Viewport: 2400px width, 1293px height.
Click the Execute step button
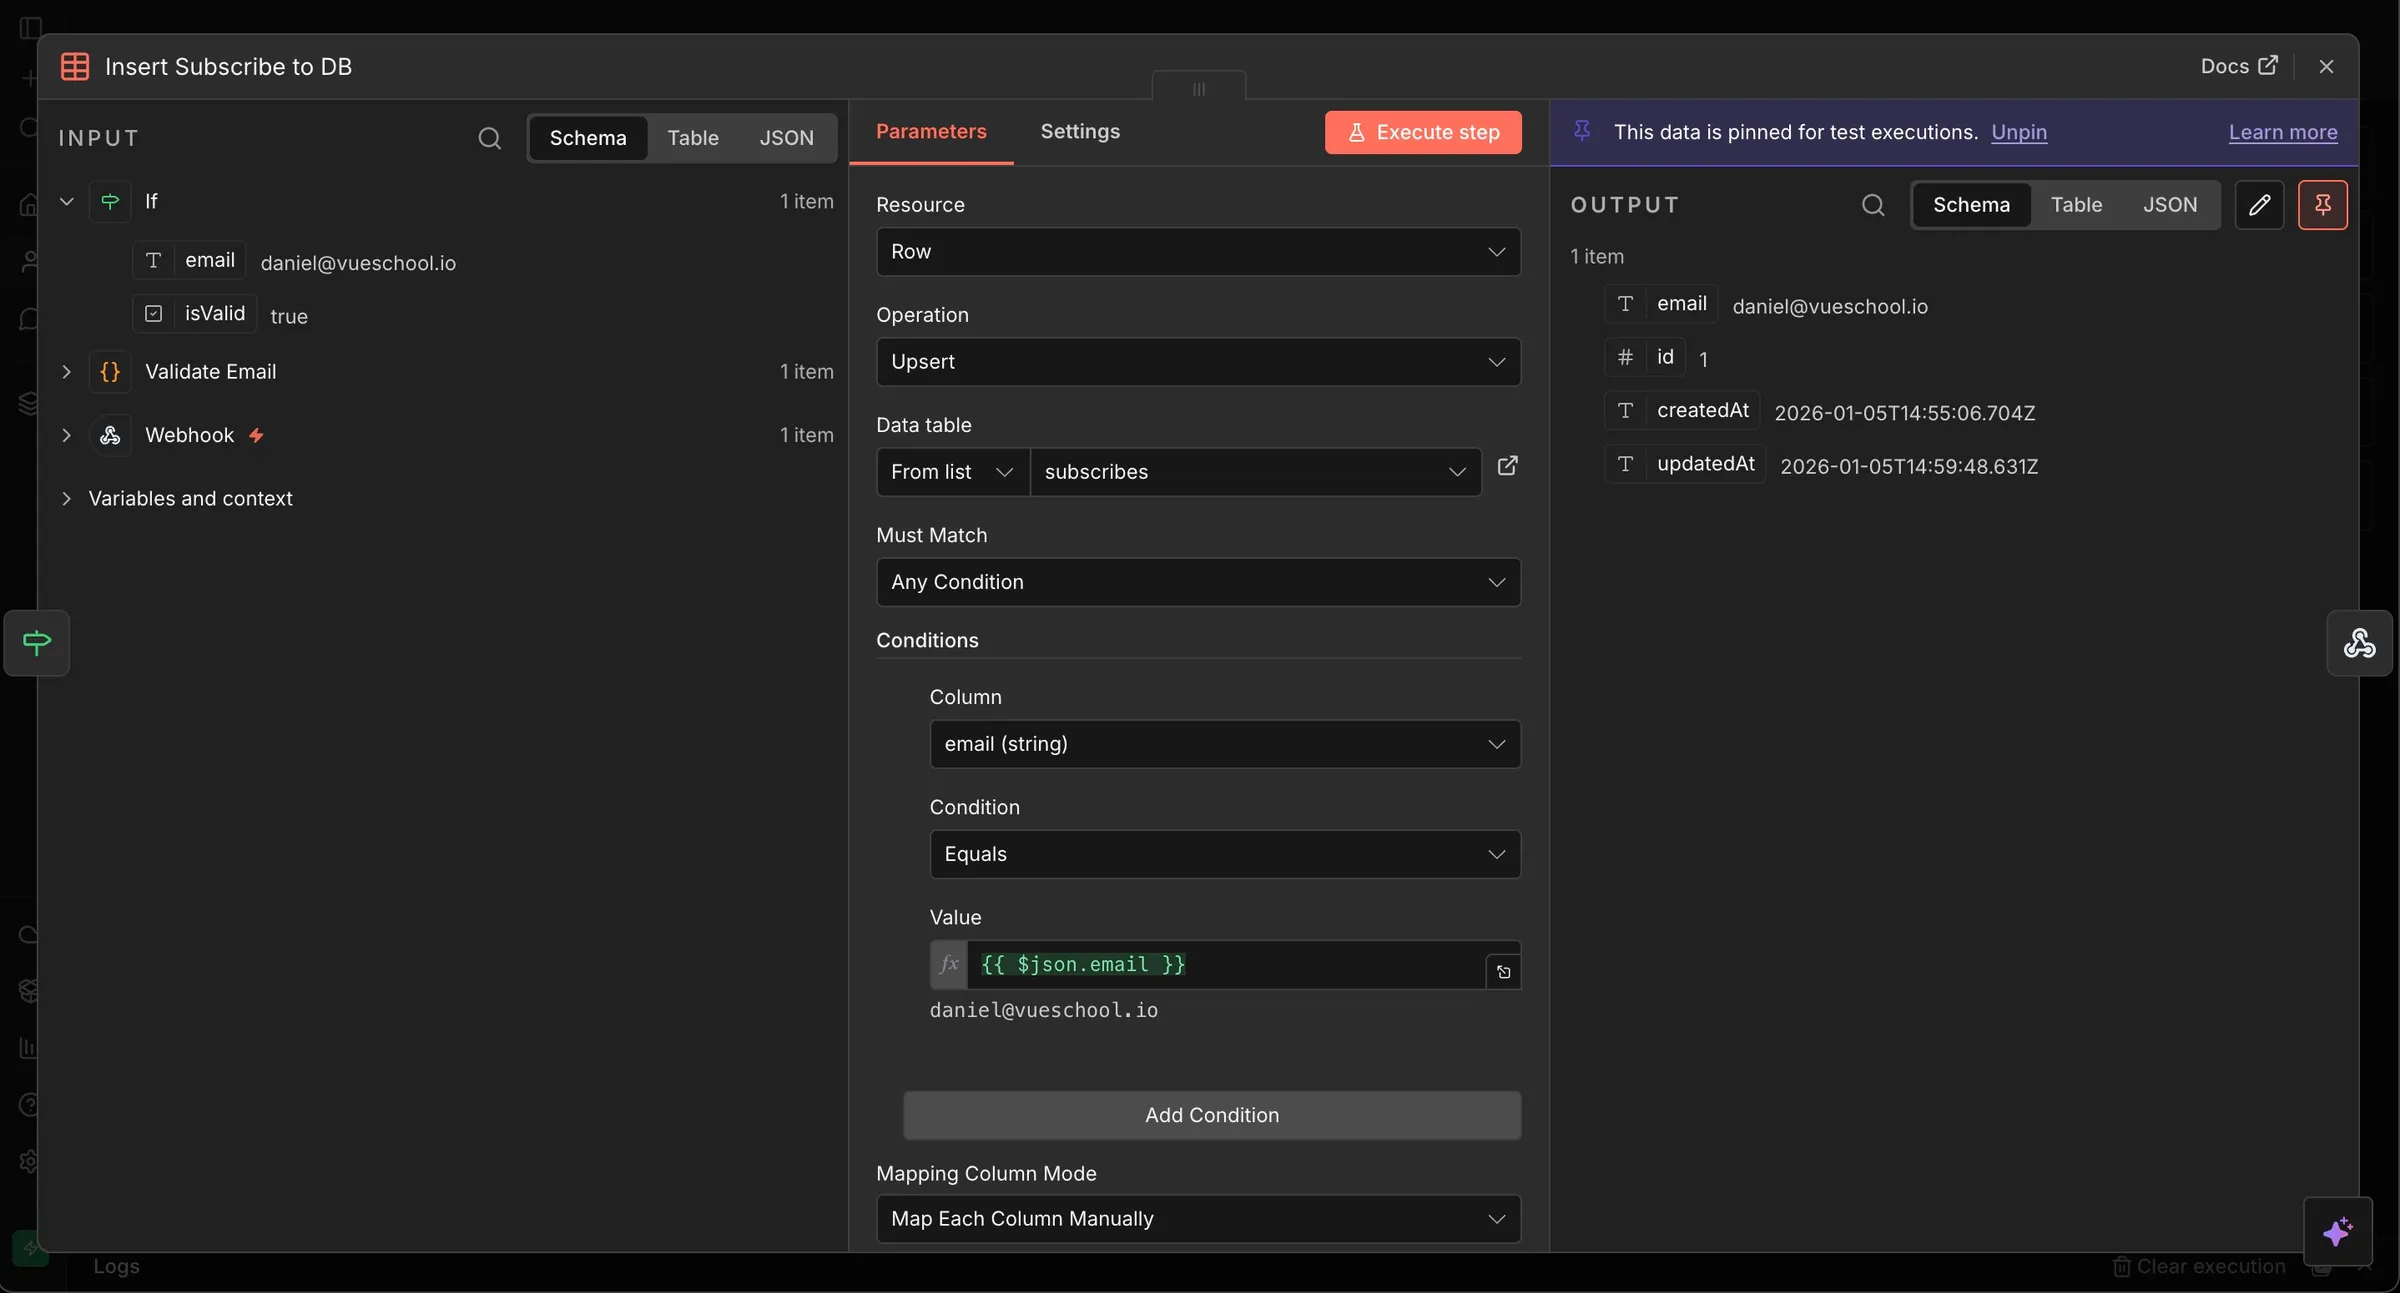point(1423,132)
